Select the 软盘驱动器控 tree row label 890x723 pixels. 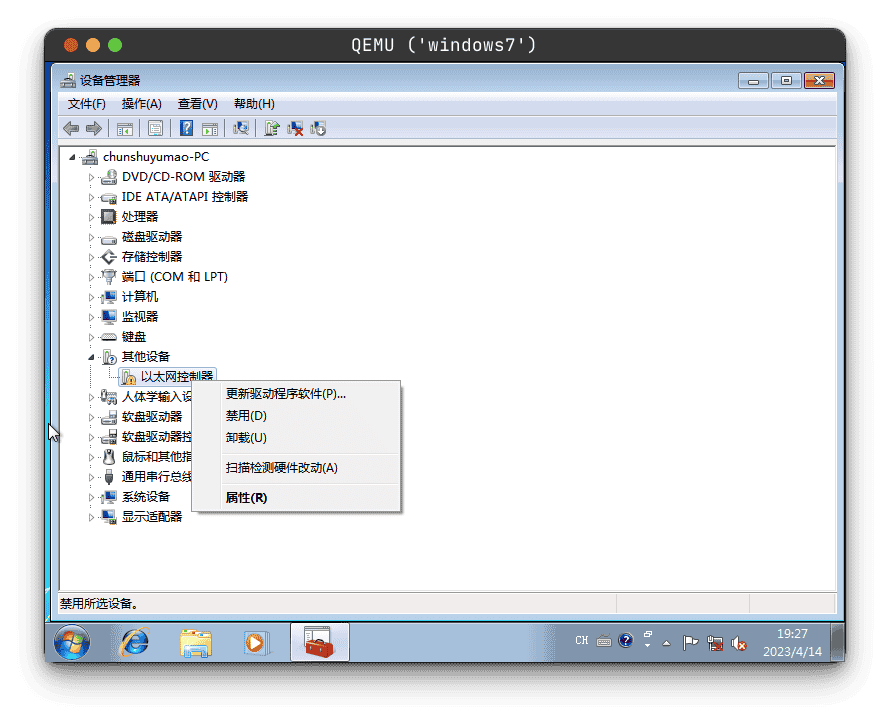point(156,437)
